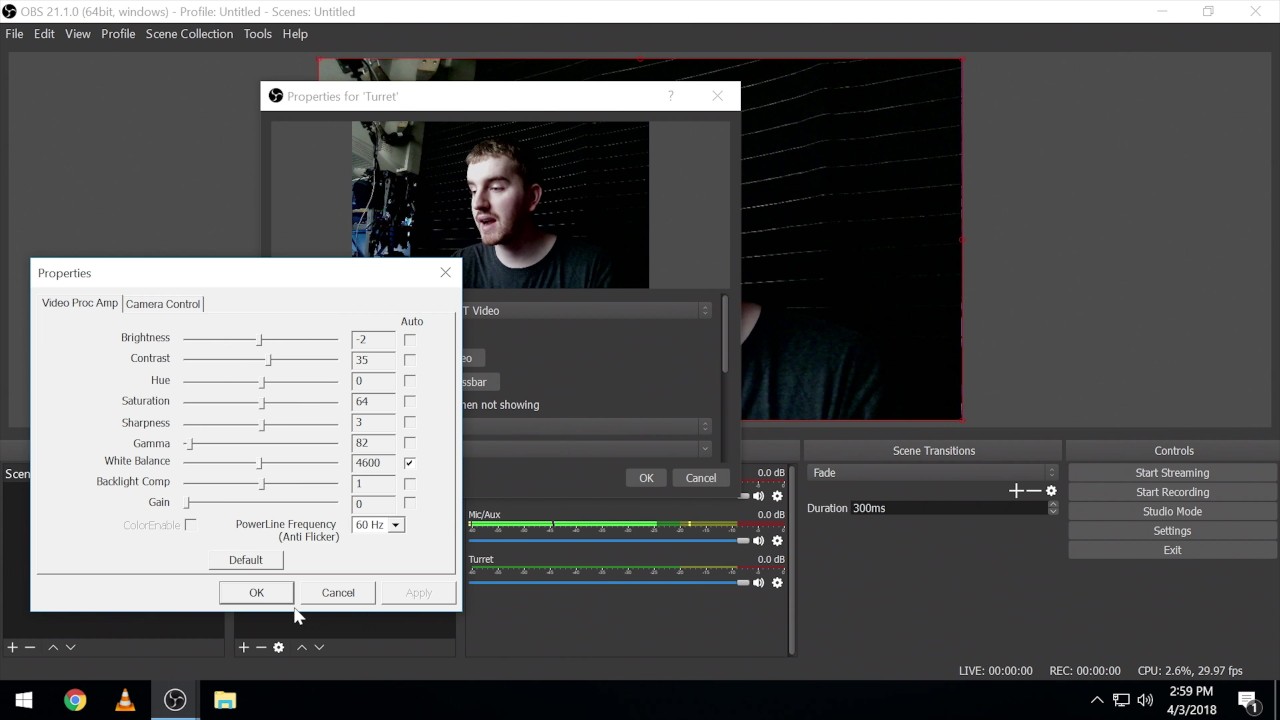The width and height of the screenshot is (1280, 720).
Task: Open the Scene Collection menu
Action: pyautogui.click(x=189, y=34)
